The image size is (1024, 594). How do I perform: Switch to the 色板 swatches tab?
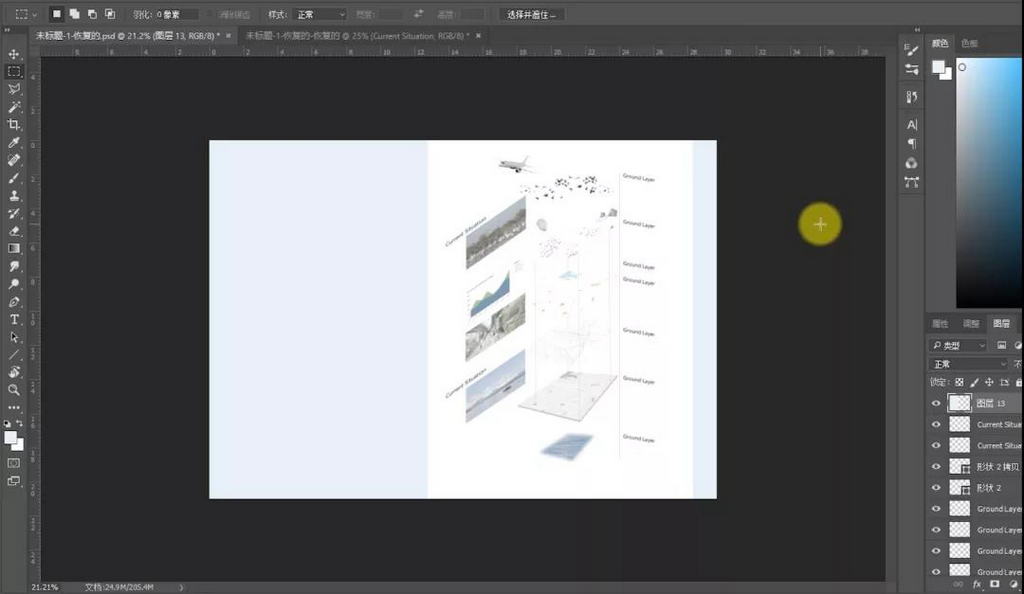click(970, 44)
